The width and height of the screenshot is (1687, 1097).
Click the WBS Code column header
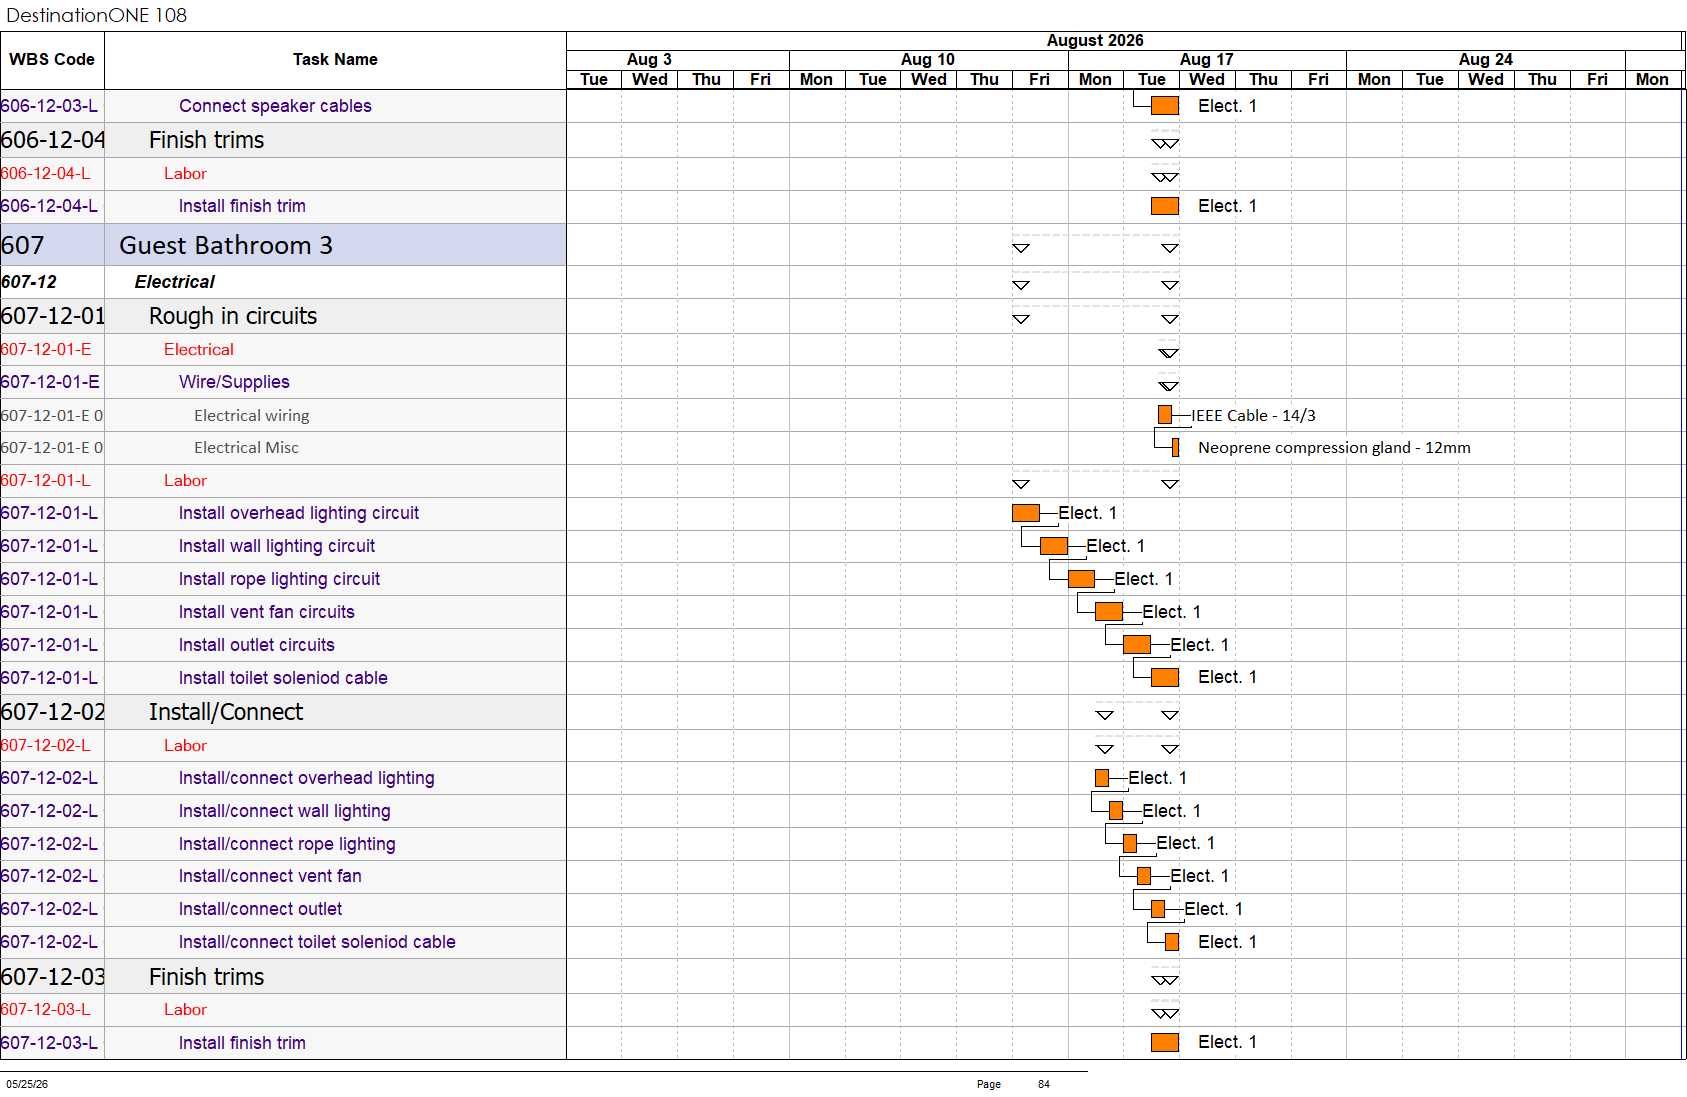(x=52, y=60)
